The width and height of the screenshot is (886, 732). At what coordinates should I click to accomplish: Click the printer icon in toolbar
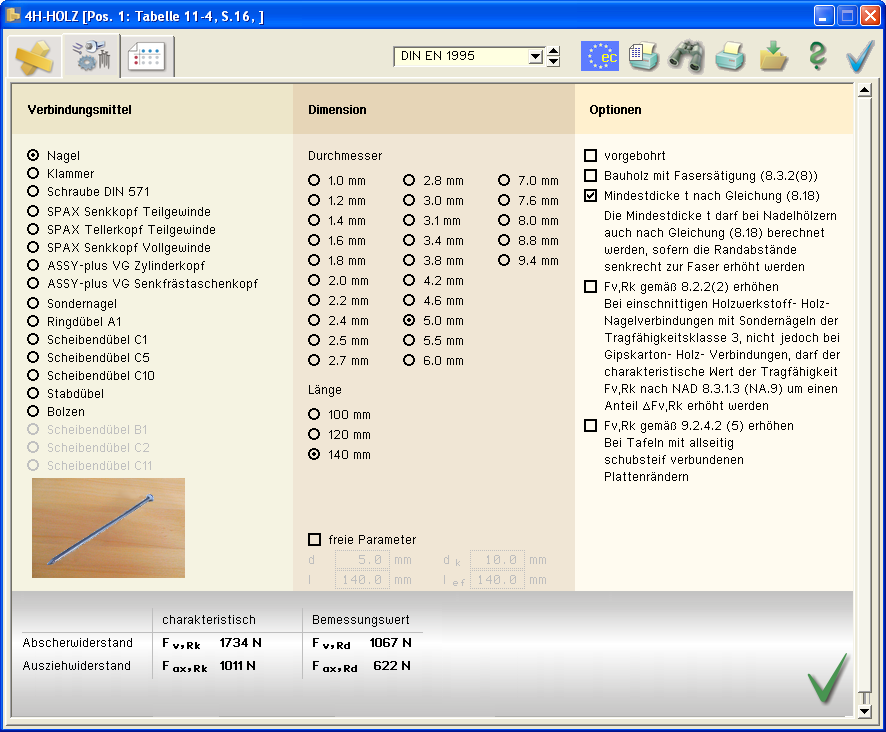[x=730, y=57]
